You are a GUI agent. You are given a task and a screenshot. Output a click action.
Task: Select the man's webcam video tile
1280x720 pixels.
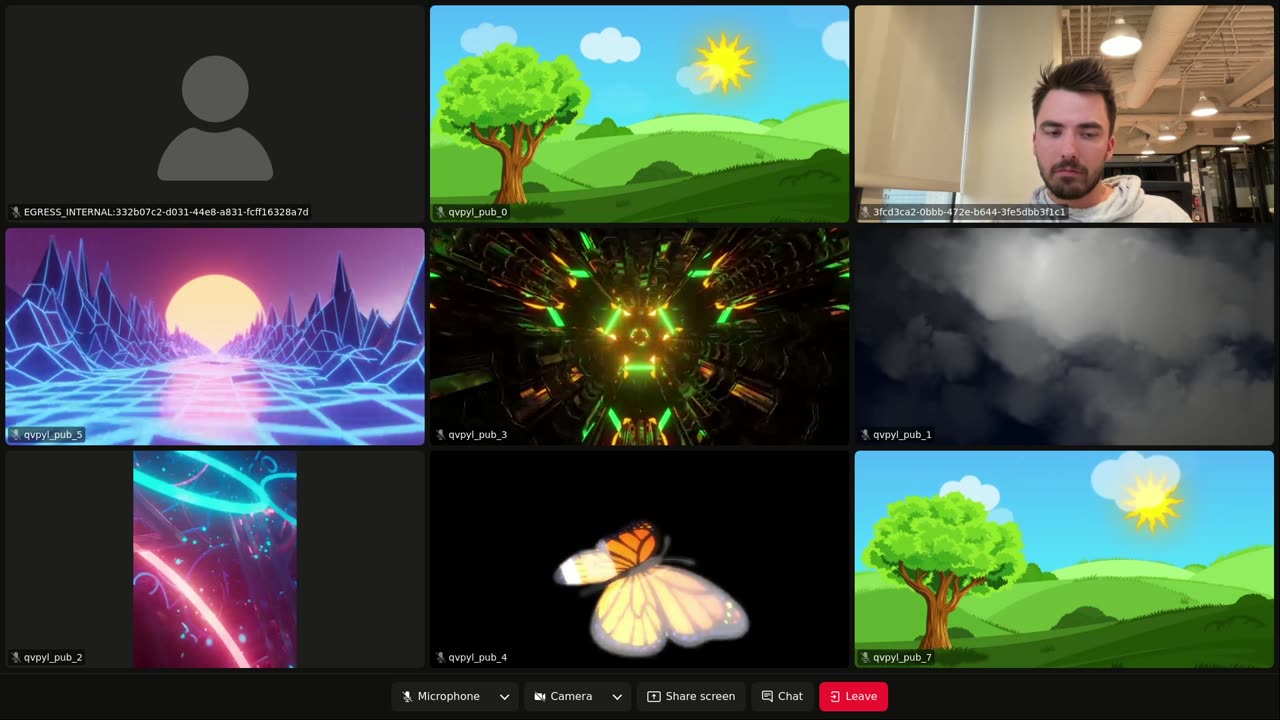[1064, 114]
